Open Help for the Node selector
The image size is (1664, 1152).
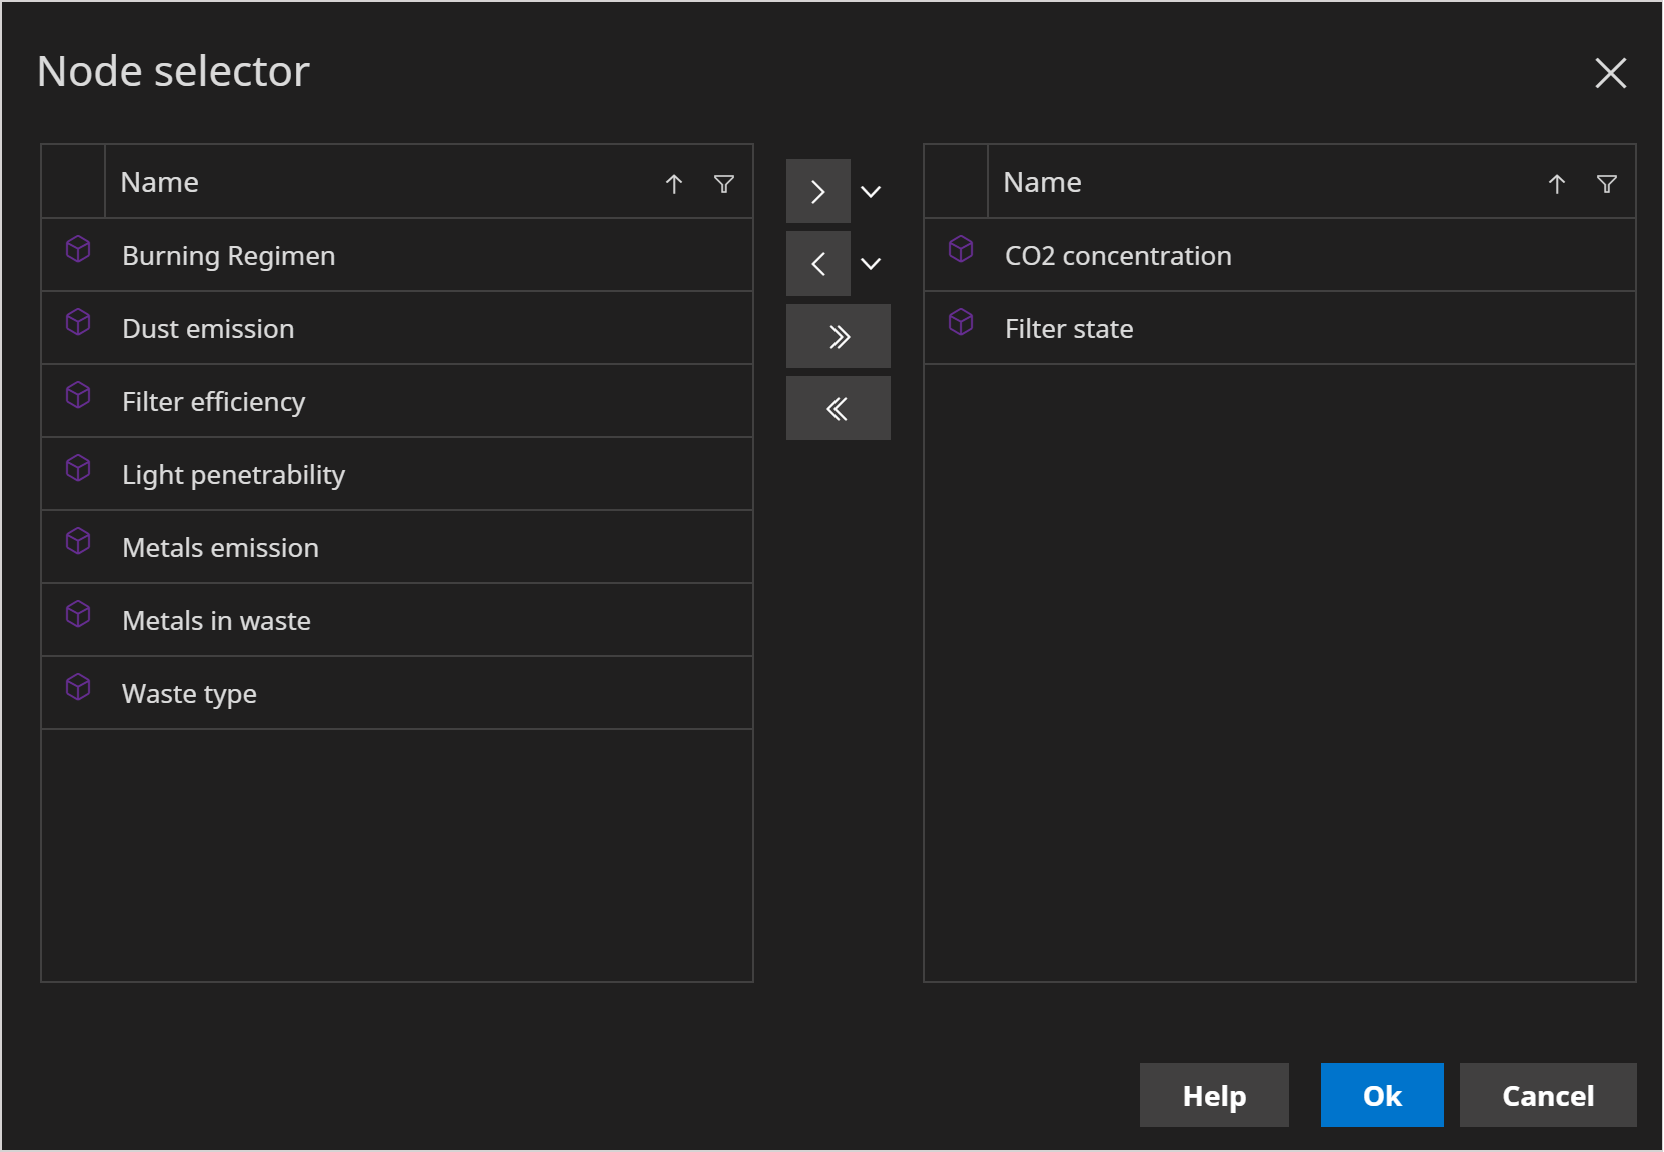pos(1213,1095)
